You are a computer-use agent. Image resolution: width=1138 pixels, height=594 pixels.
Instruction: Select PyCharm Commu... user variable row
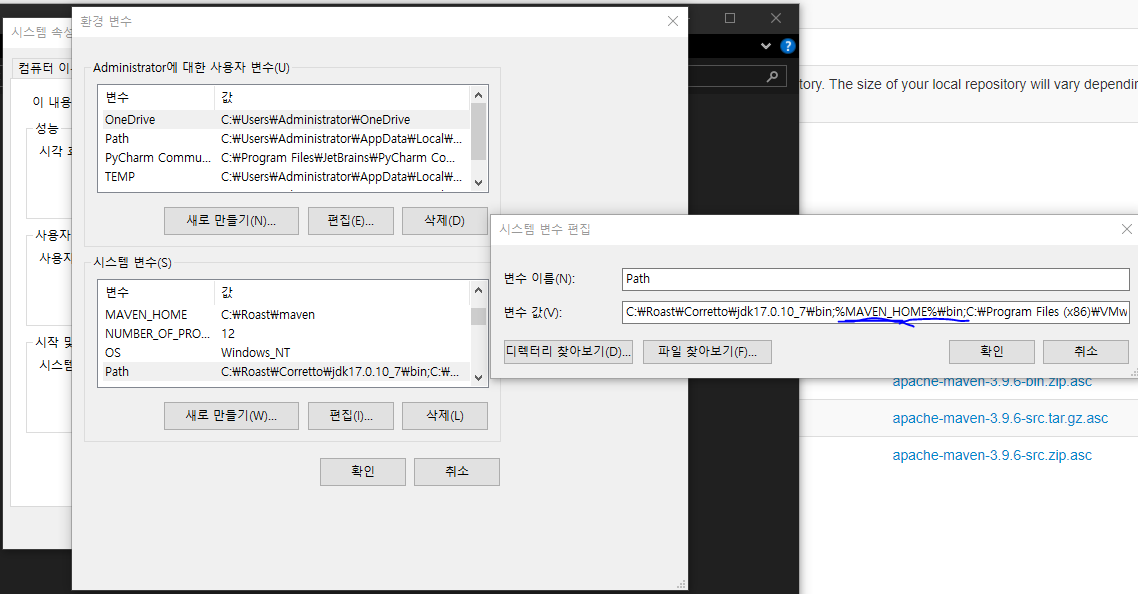[x=284, y=158]
